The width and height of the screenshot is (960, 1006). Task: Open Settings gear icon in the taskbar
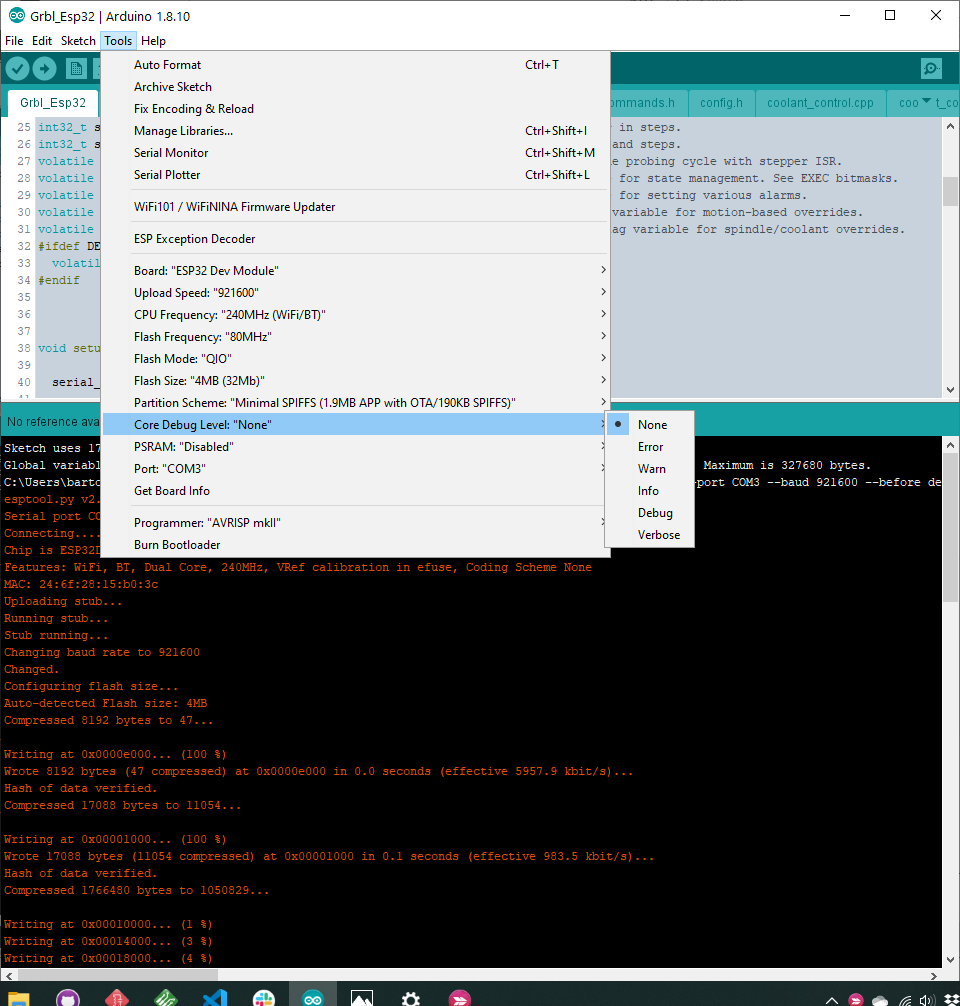pyautogui.click(x=410, y=996)
